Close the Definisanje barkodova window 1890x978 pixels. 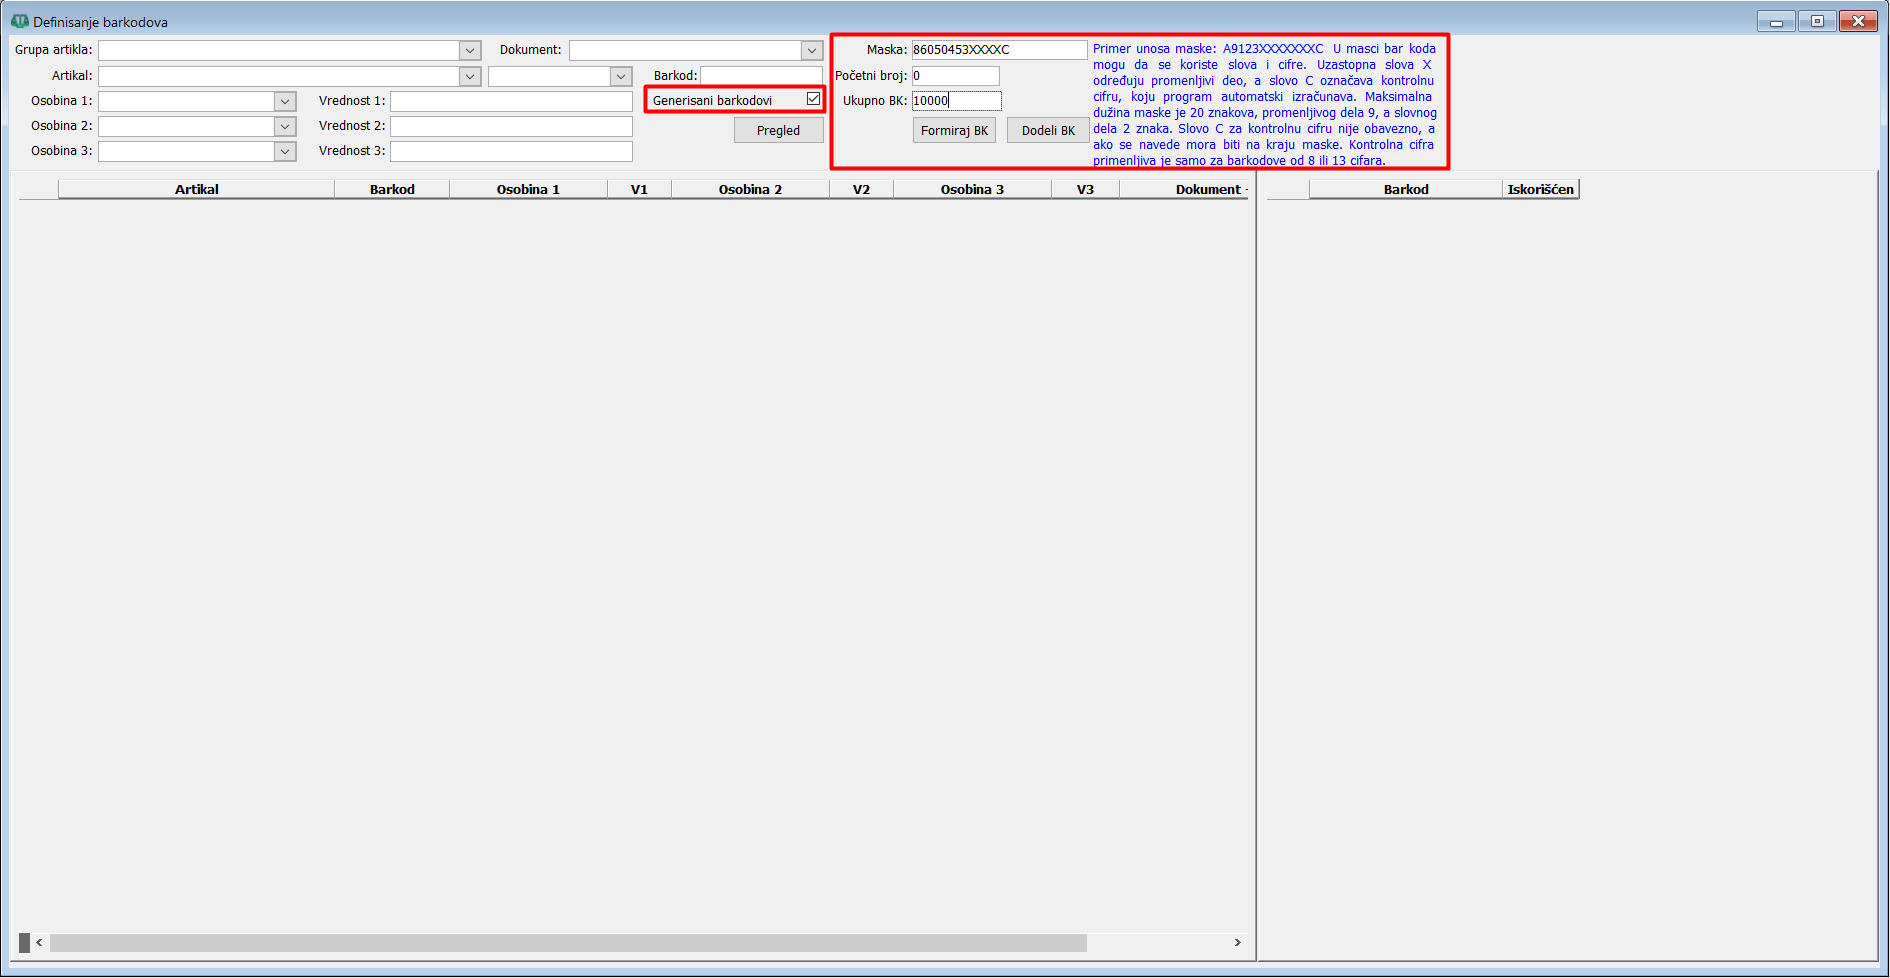click(1858, 21)
